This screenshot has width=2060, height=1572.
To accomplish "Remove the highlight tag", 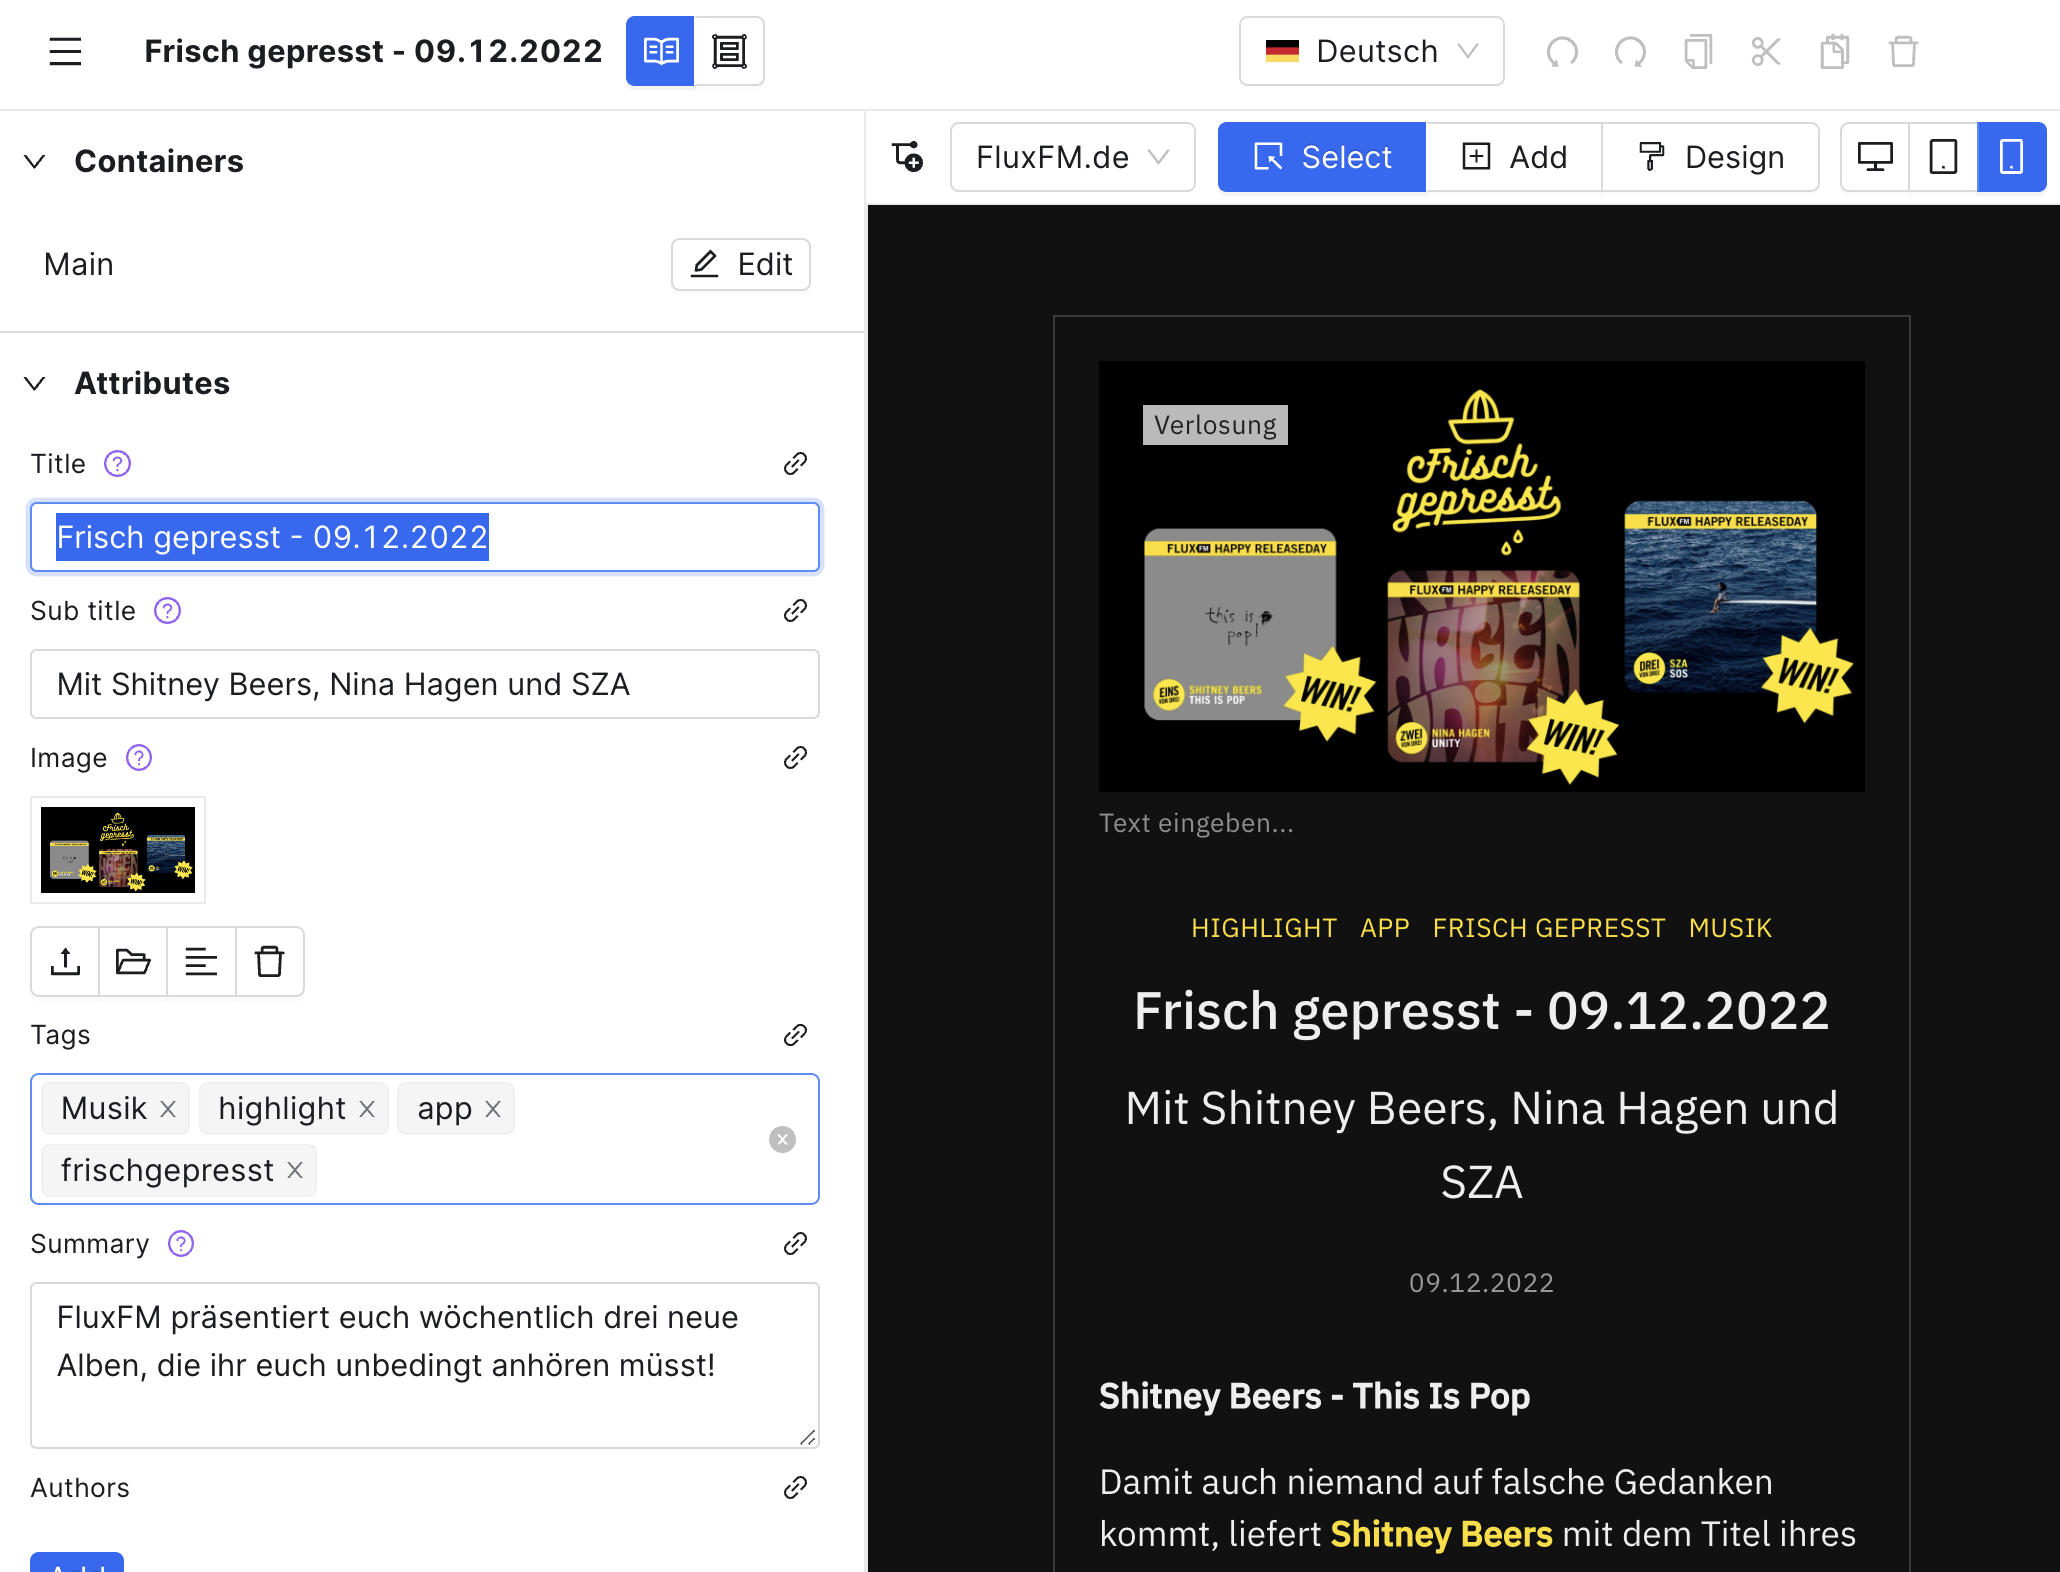I will click(367, 1109).
